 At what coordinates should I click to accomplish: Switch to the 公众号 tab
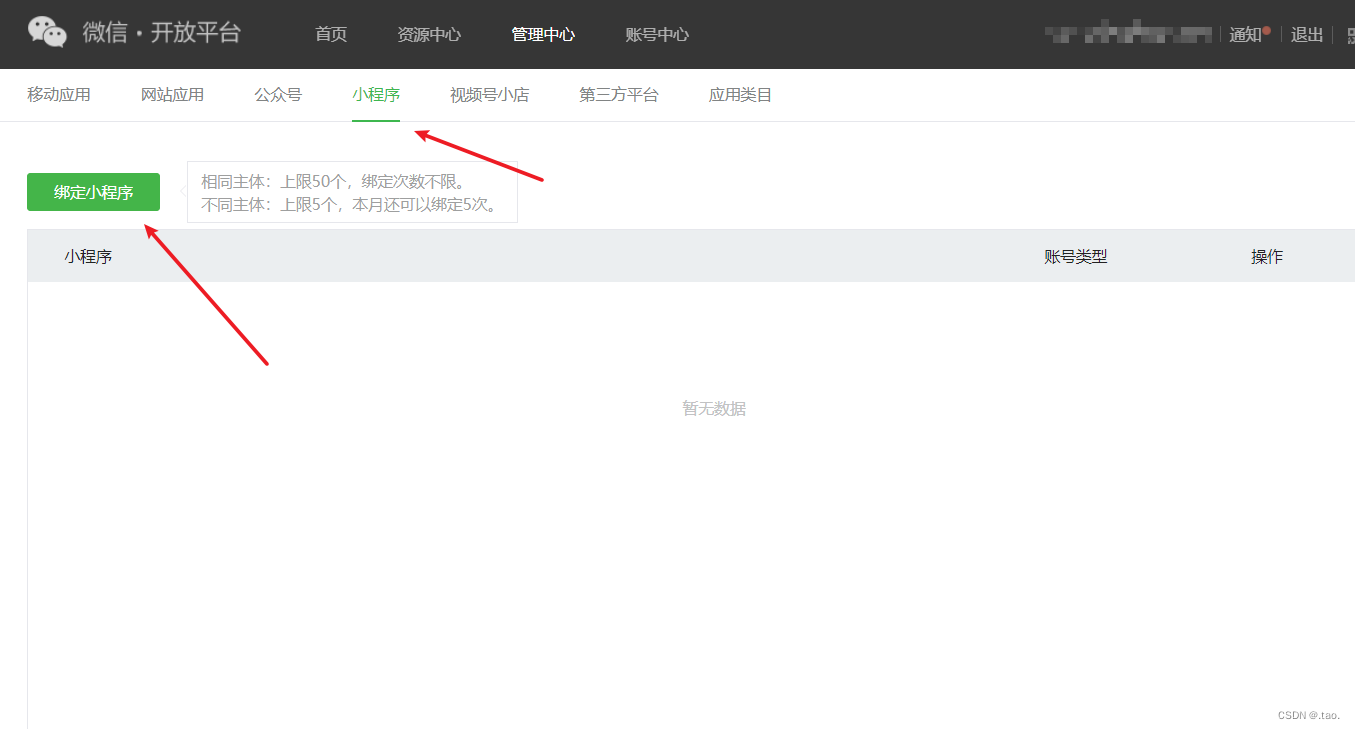tap(278, 95)
